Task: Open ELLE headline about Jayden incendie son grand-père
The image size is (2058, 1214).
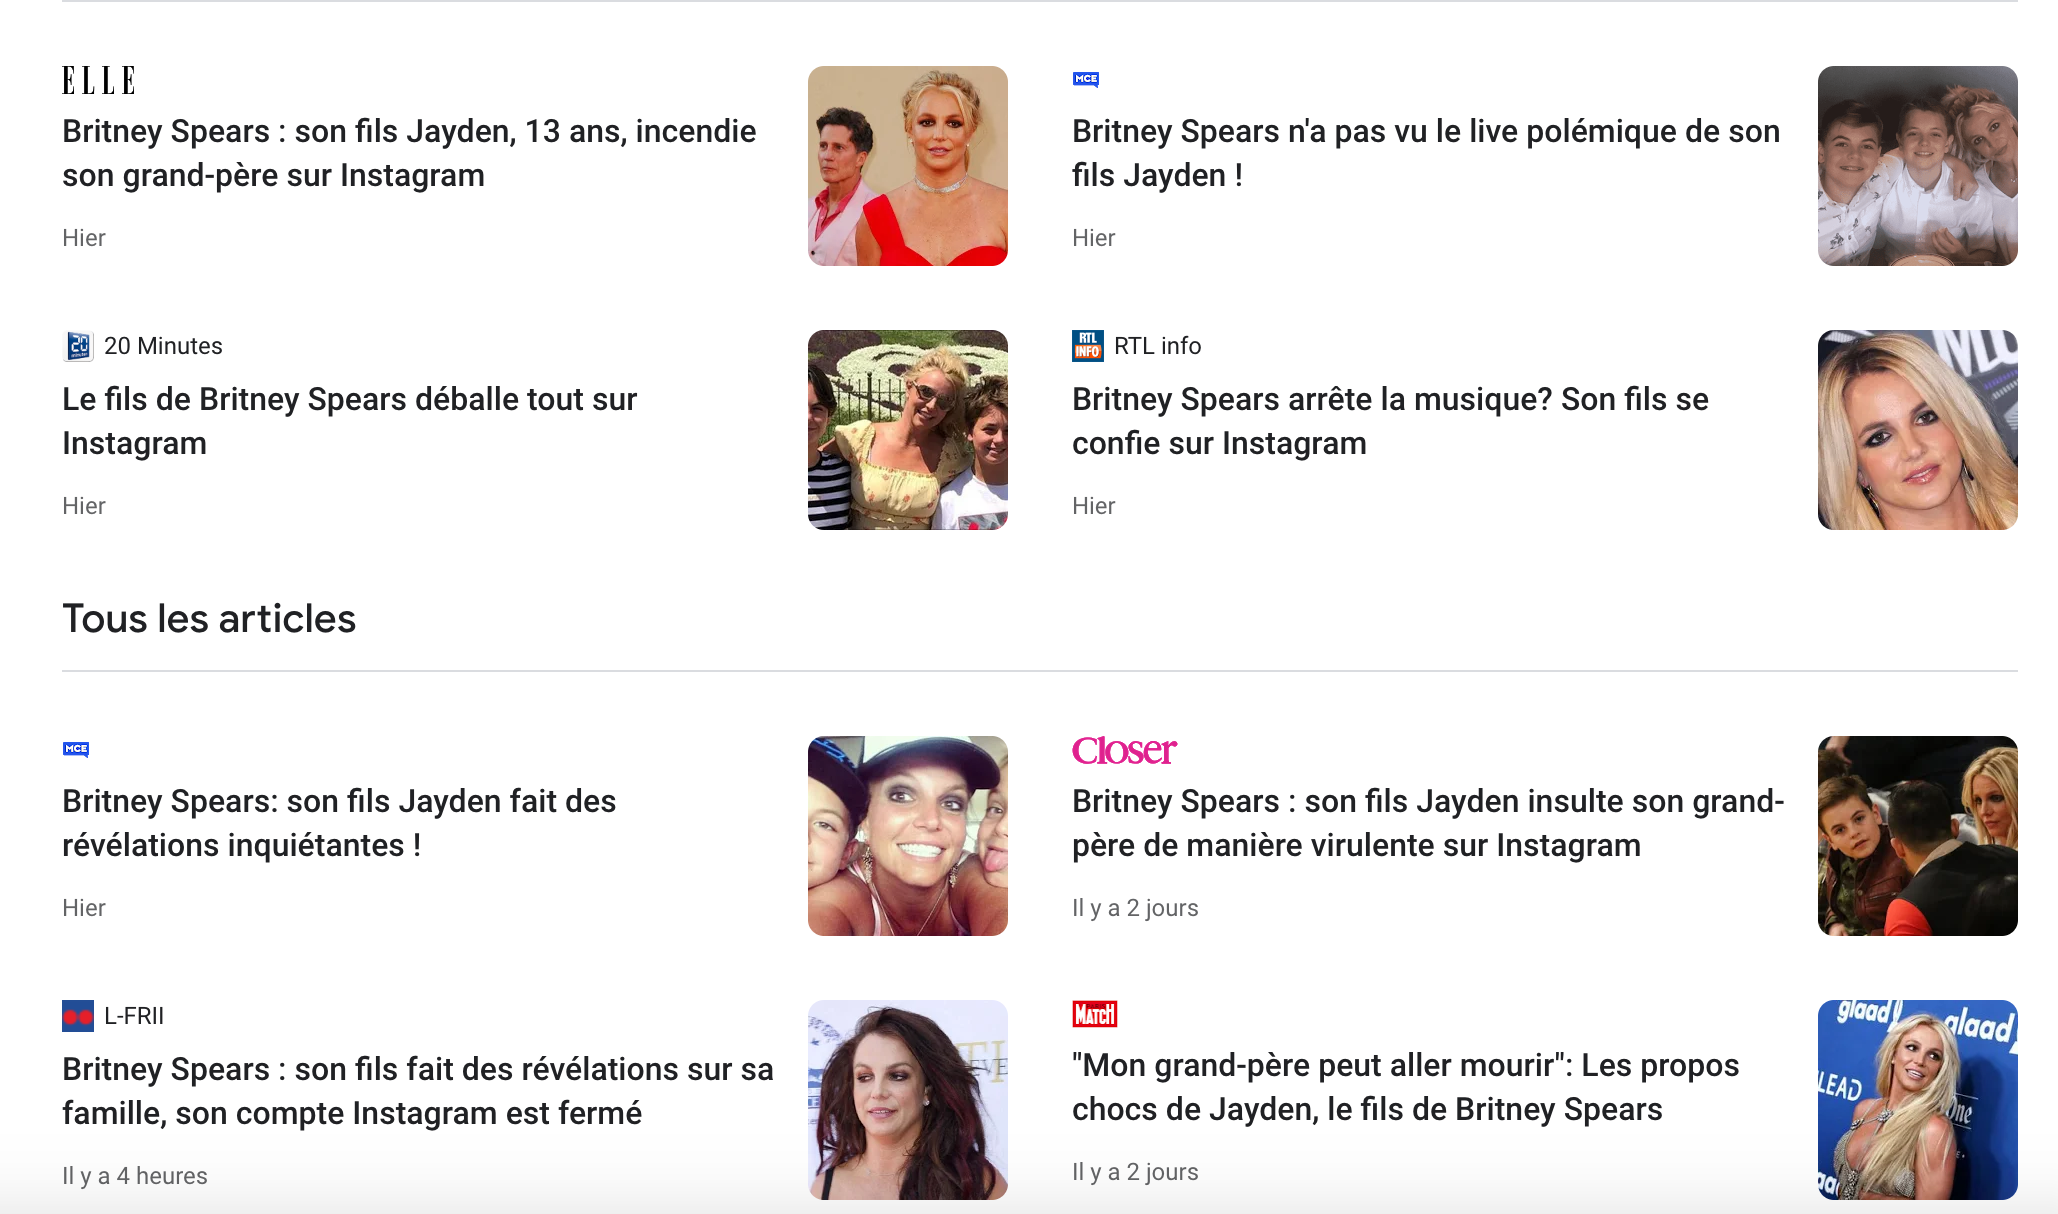Action: (409, 153)
